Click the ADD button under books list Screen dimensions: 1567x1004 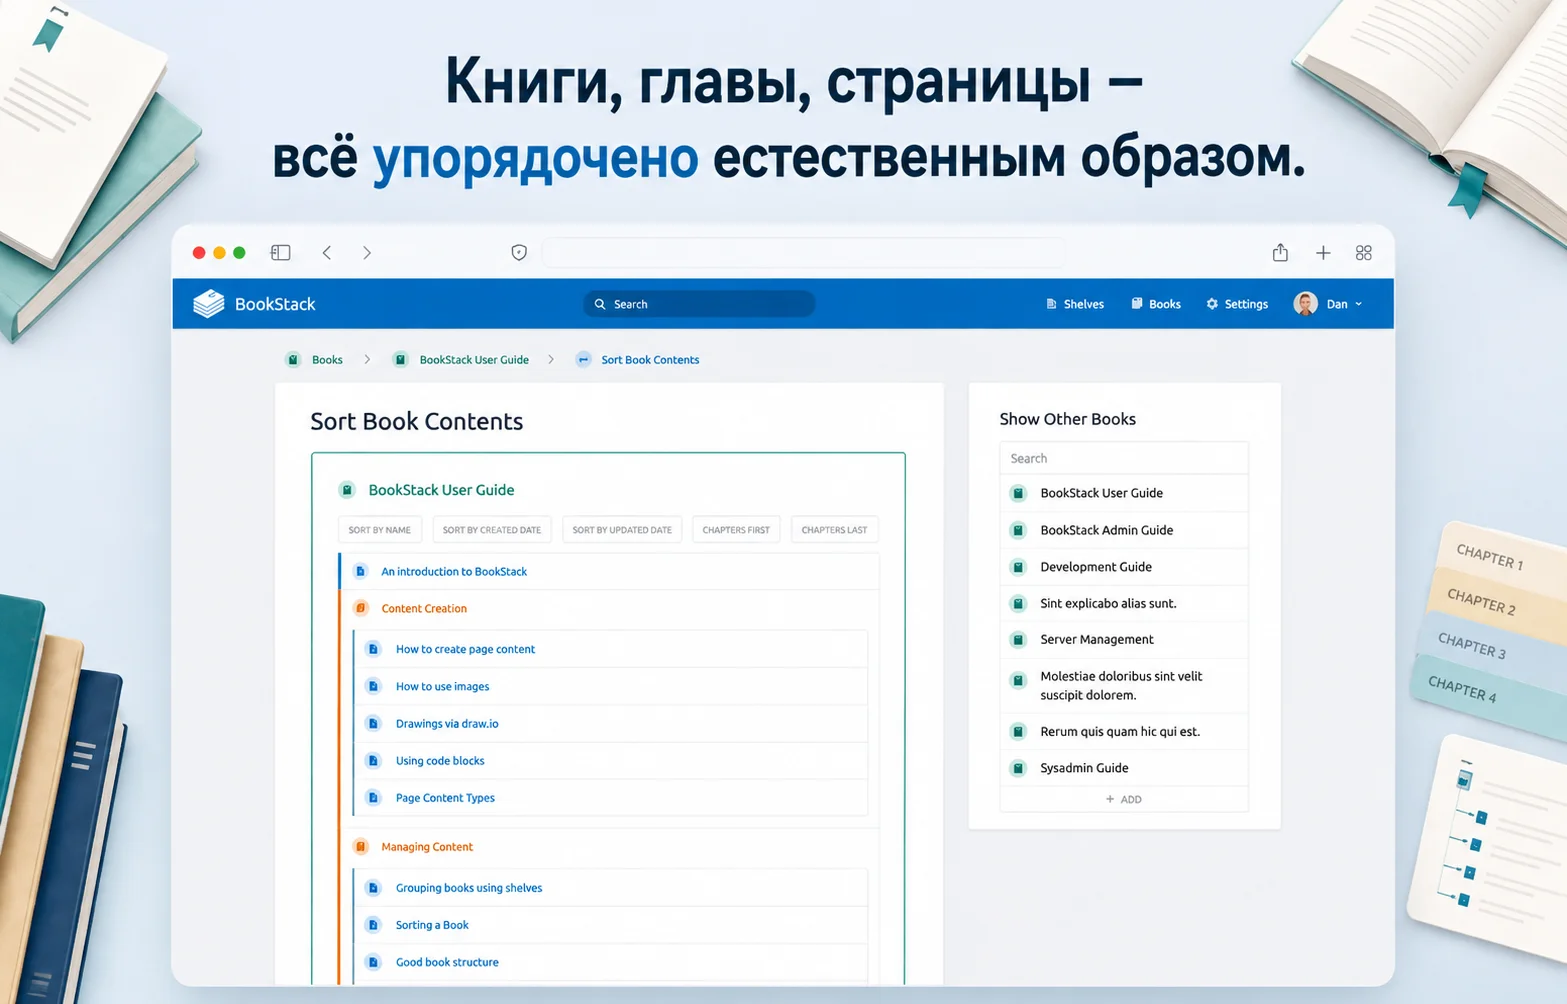tap(1124, 799)
